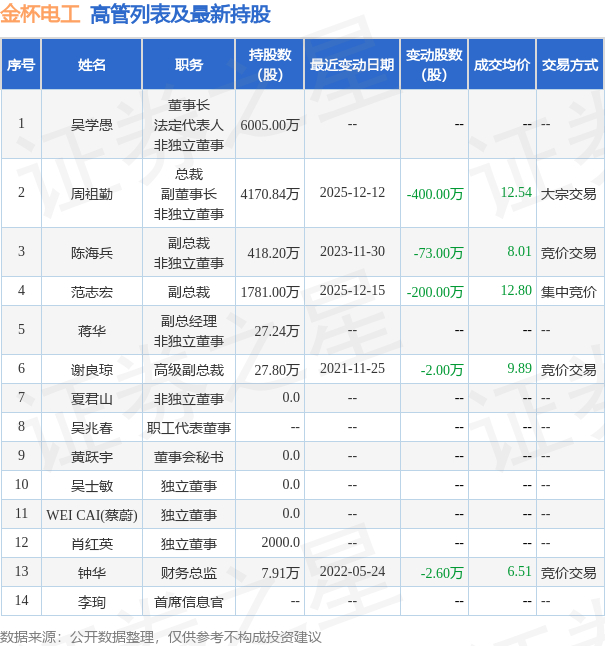This screenshot has height=646, width=605.
Task: Click the date 2023-11-30
Action: click(x=352, y=251)
